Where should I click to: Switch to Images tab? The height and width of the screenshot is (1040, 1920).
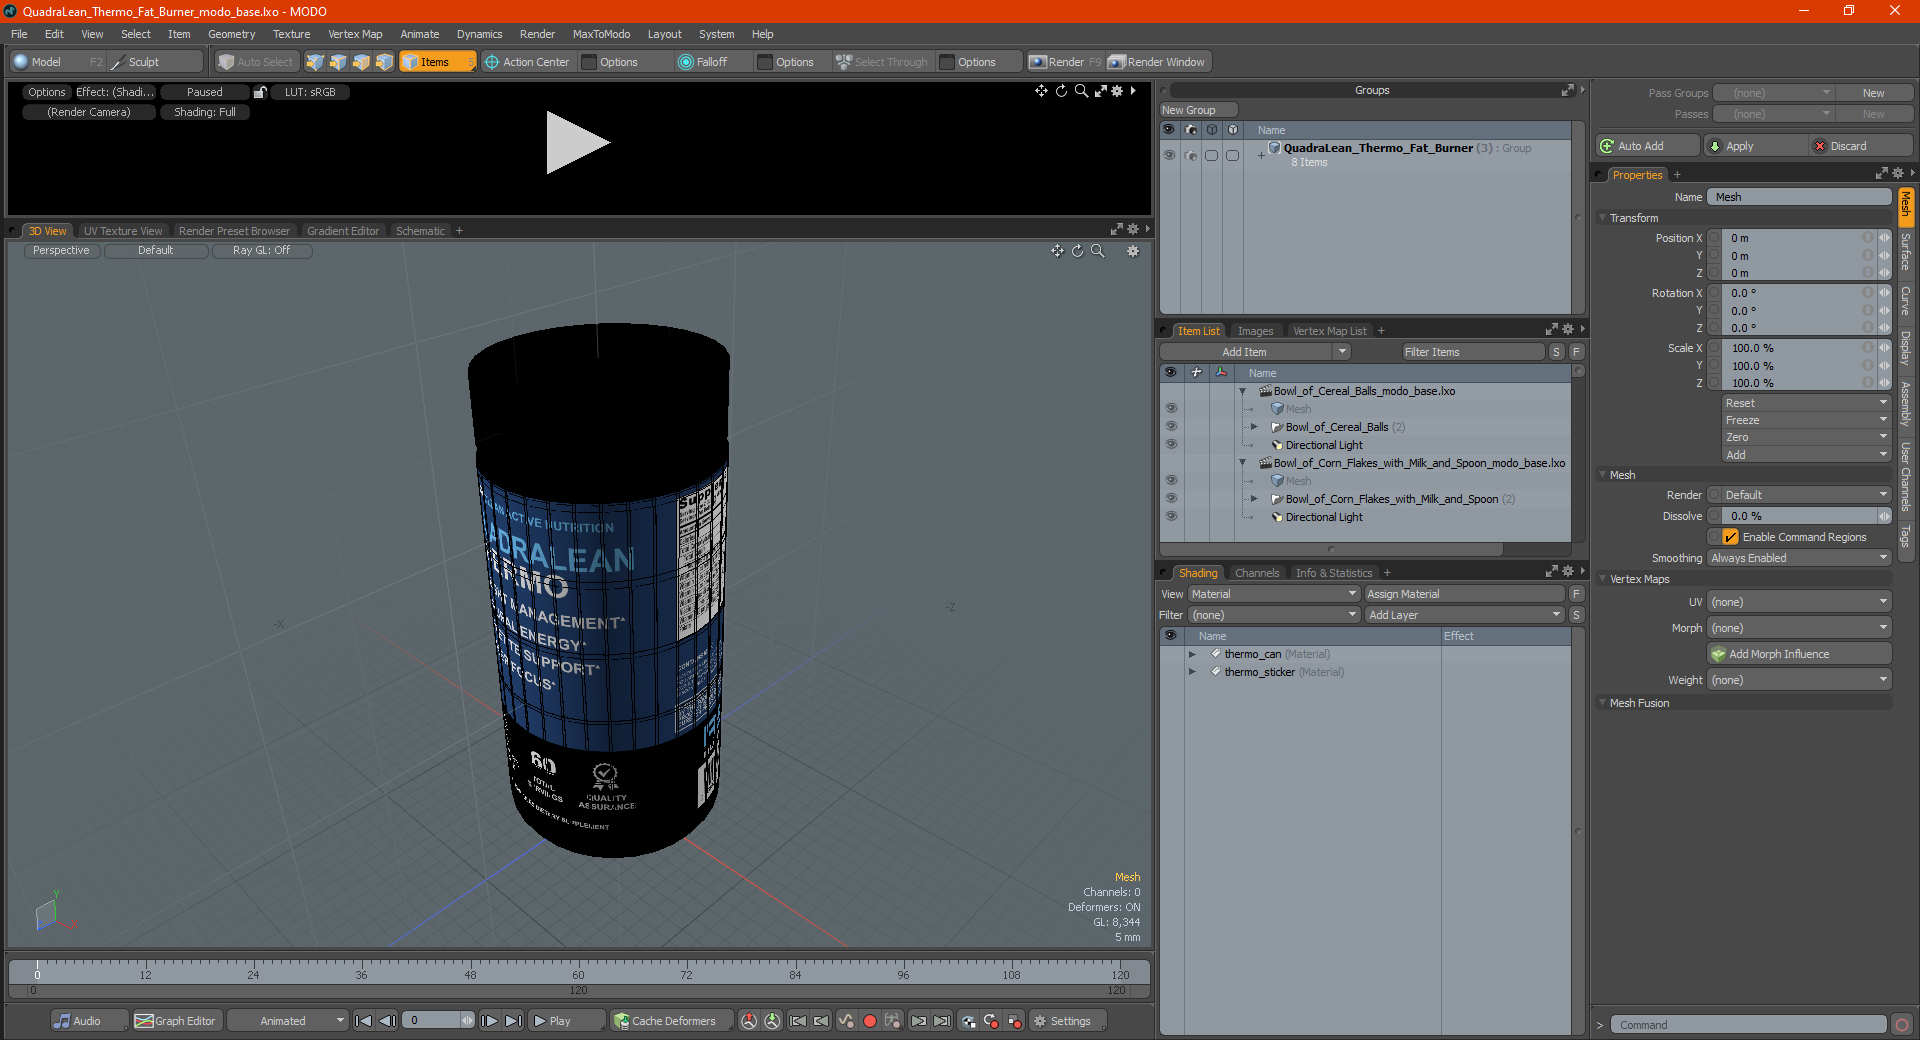pos(1255,331)
